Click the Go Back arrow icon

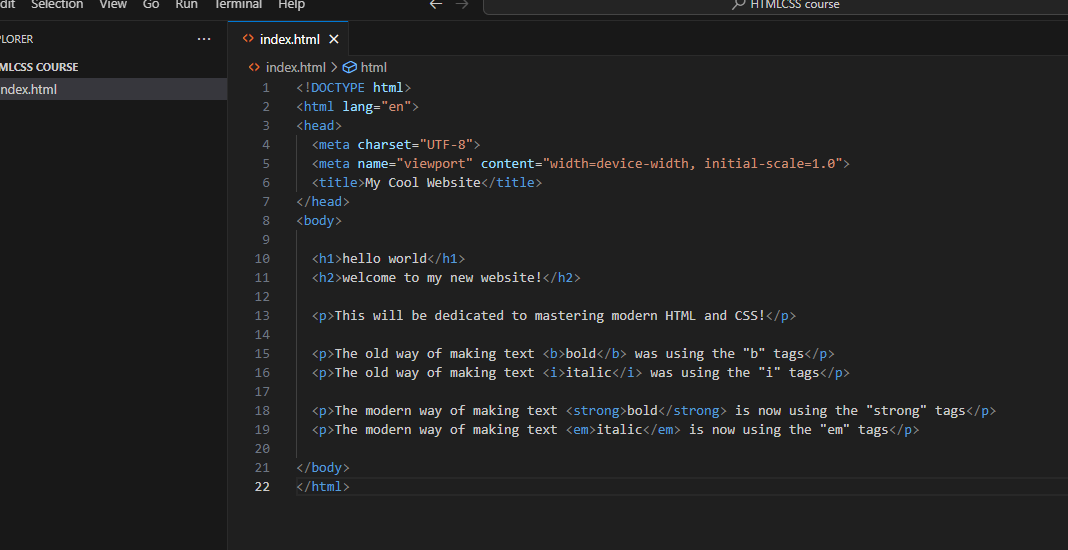coord(436,5)
